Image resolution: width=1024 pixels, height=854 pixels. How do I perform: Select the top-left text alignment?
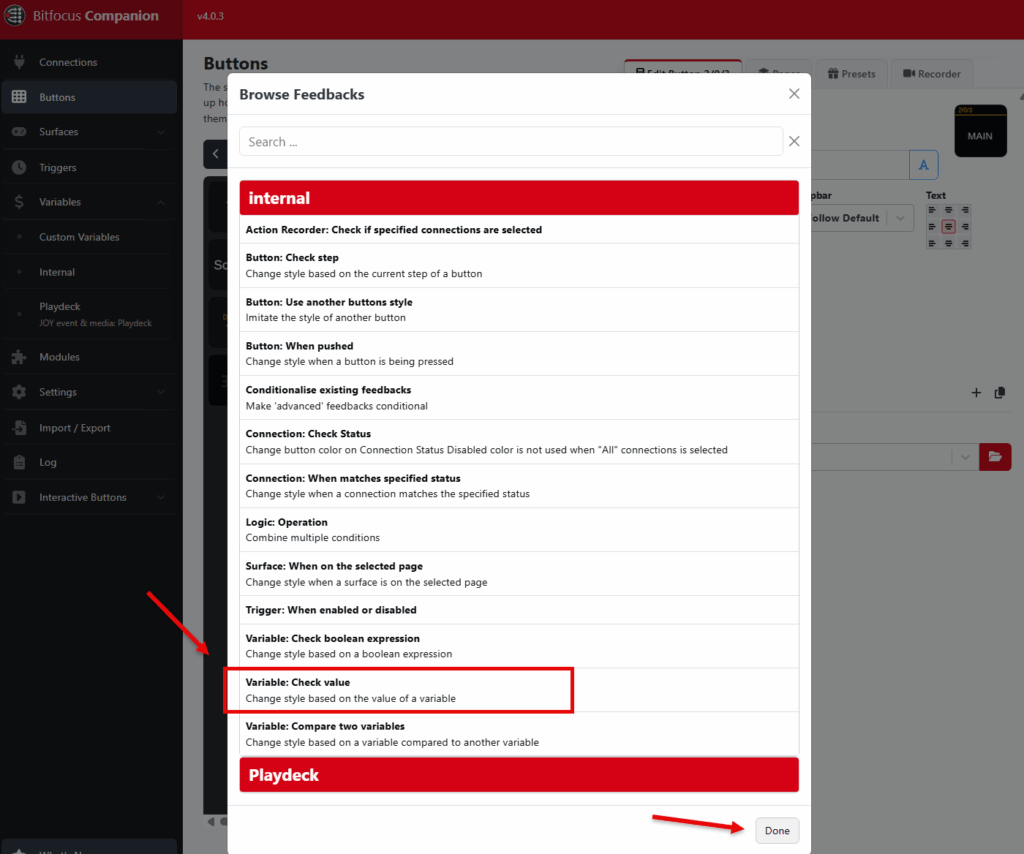click(933, 210)
